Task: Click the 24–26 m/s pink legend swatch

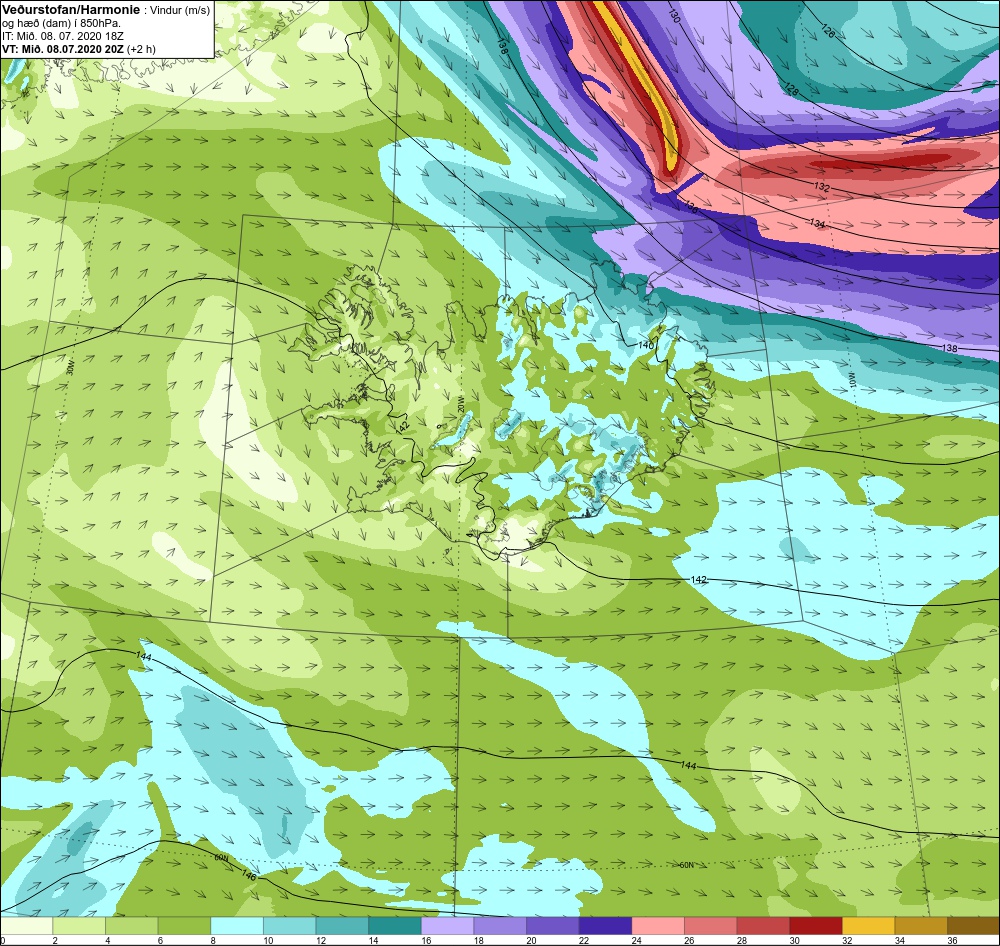Action: pos(658,926)
